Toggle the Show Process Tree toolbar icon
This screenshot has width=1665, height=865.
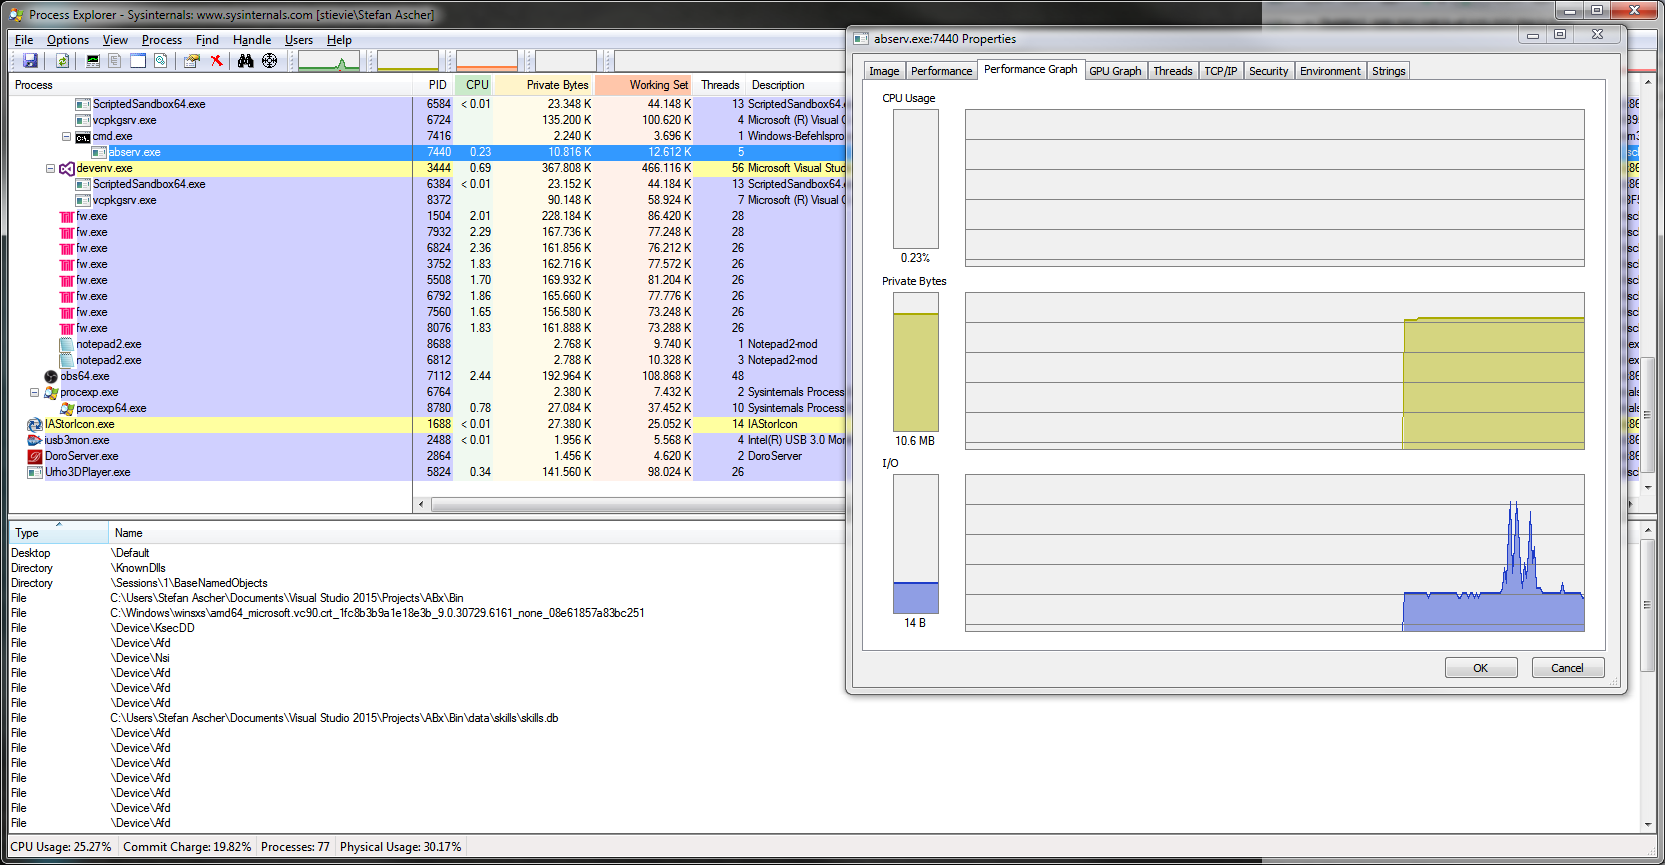tap(115, 61)
